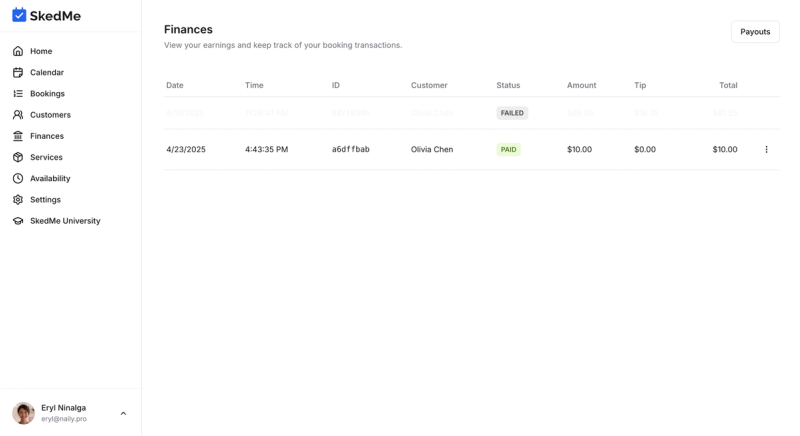Click the Payouts button
Viewport: 800px width, 436px height.
tap(755, 32)
